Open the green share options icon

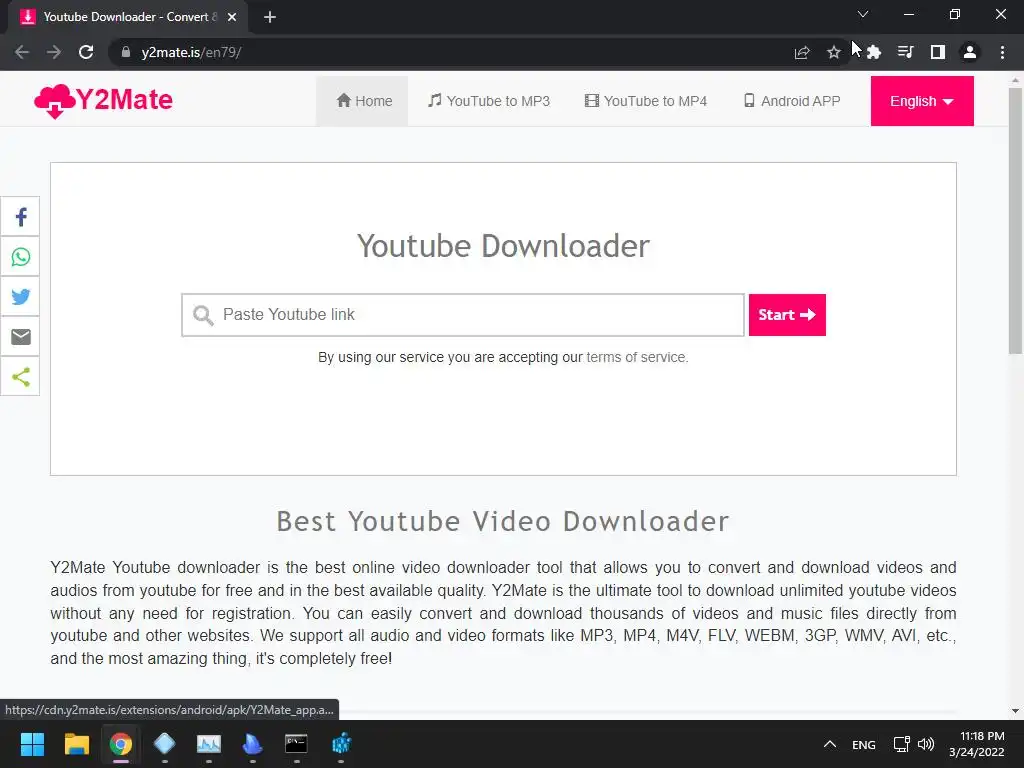tap(20, 376)
